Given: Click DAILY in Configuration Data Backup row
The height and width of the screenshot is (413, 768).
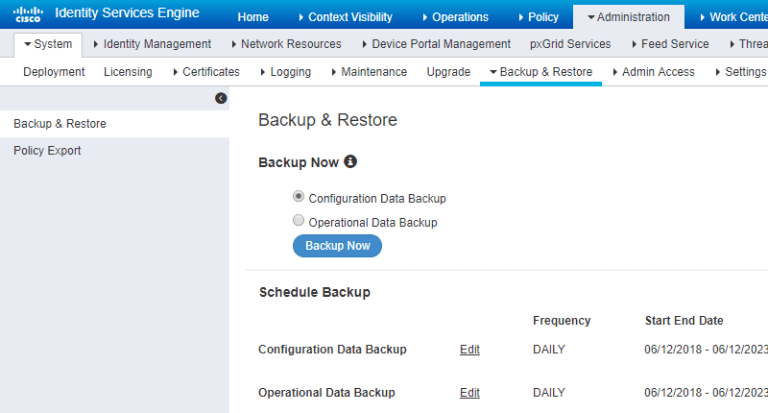Looking at the screenshot, I should coord(549,349).
